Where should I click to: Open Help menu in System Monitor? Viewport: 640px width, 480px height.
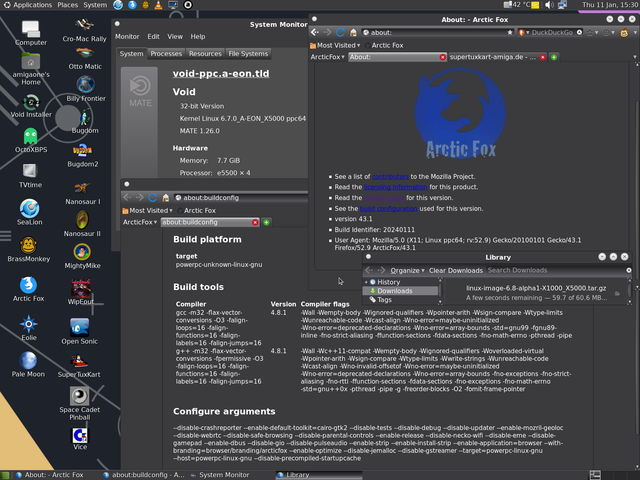198,36
